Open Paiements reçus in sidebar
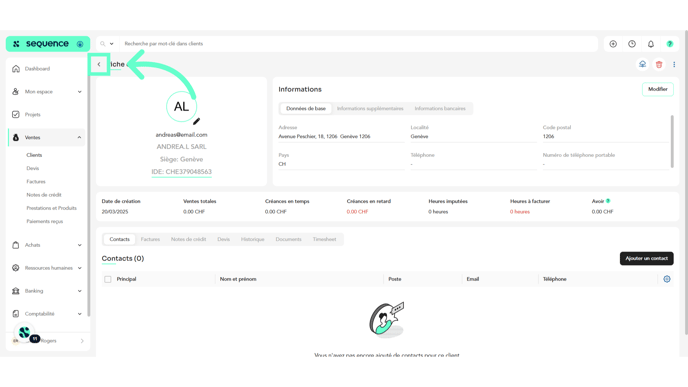688x387 pixels. pos(44,222)
